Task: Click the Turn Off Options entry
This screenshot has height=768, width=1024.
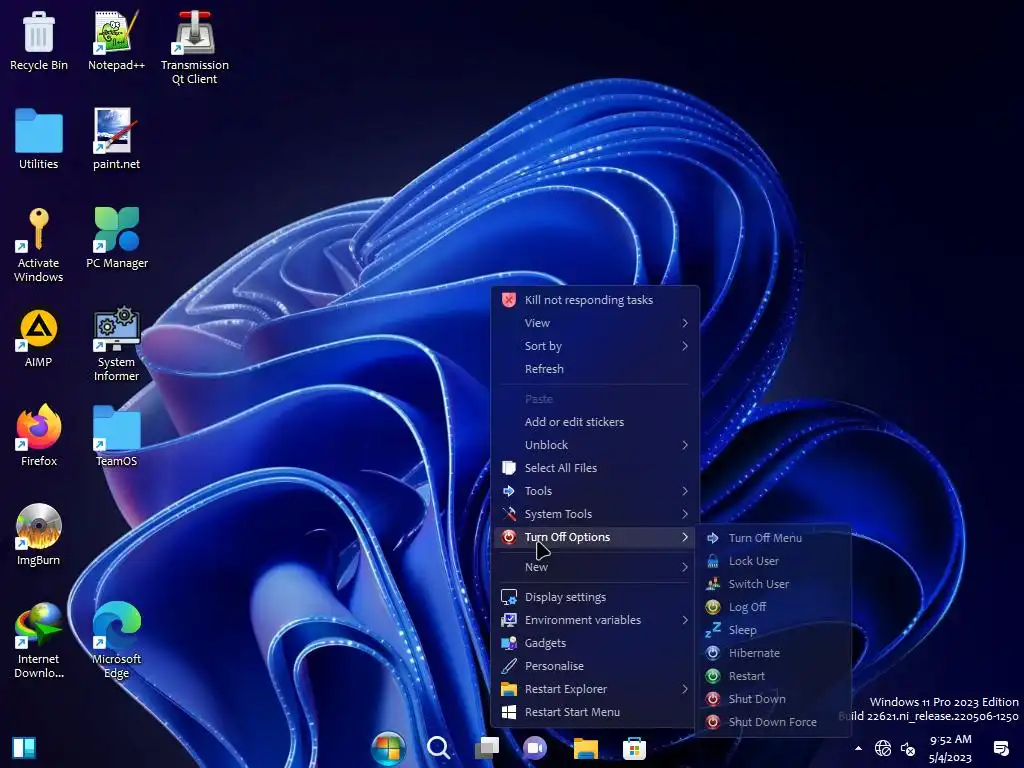Action: coord(595,537)
